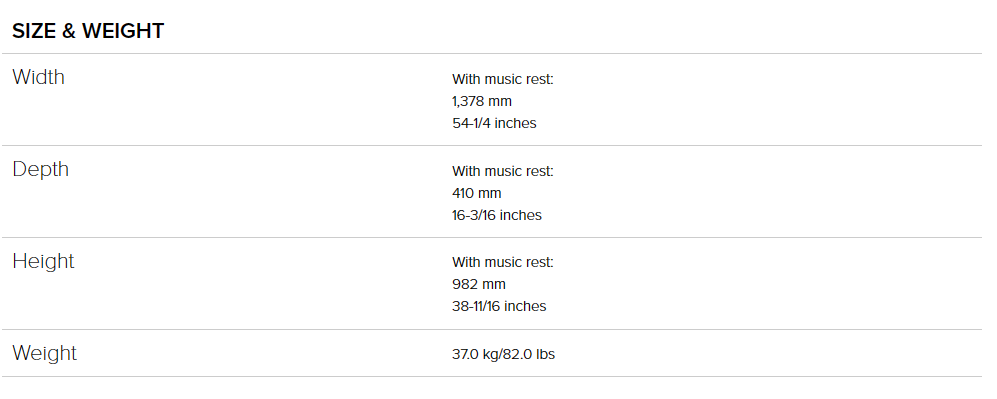Click the 1,378 mm width value
997x399 pixels.
coord(482,101)
